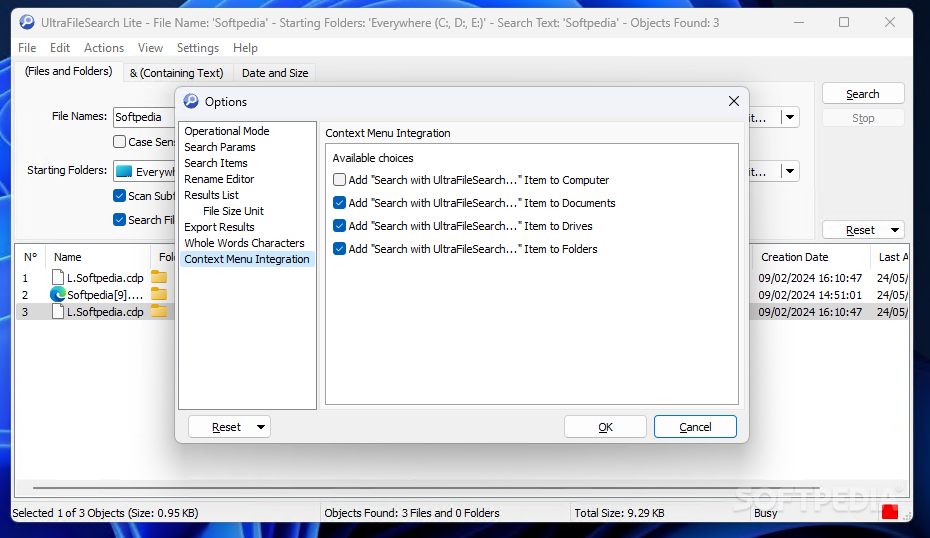This screenshot has width=930, height=538.
Task: Open the Actions menu
Action: [104, 47]
